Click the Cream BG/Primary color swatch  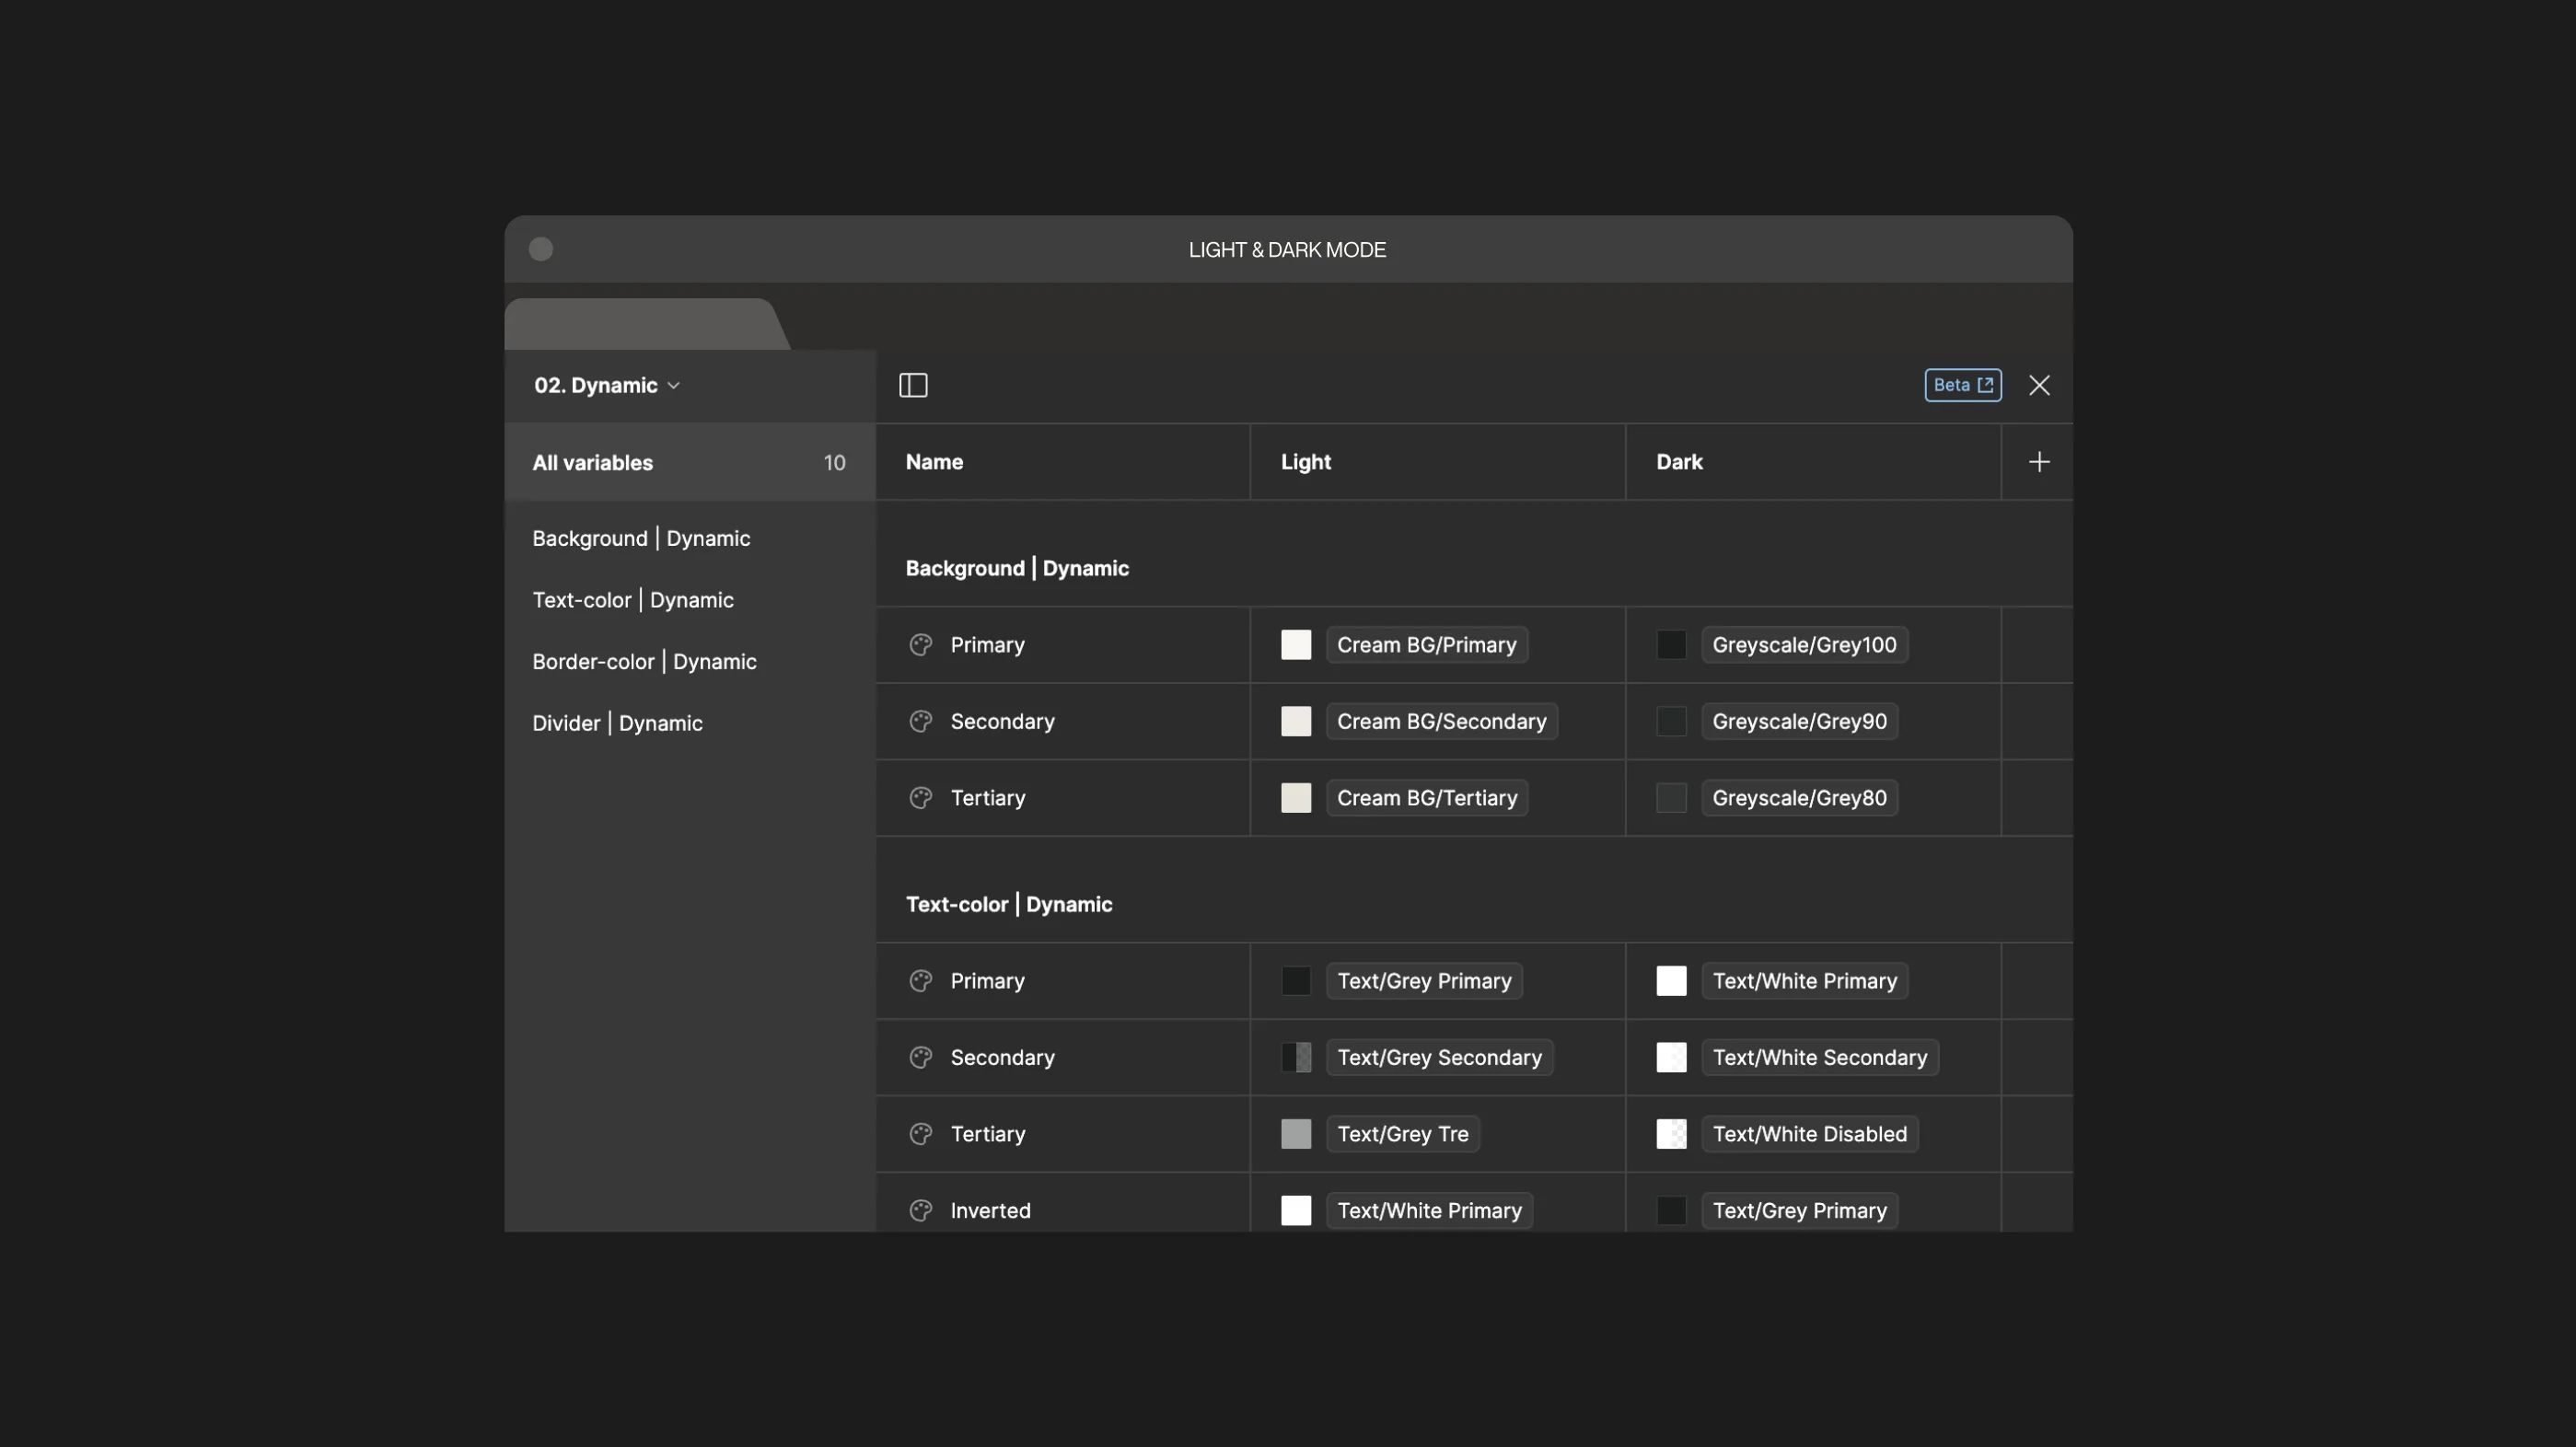(x=1296, y=645)
